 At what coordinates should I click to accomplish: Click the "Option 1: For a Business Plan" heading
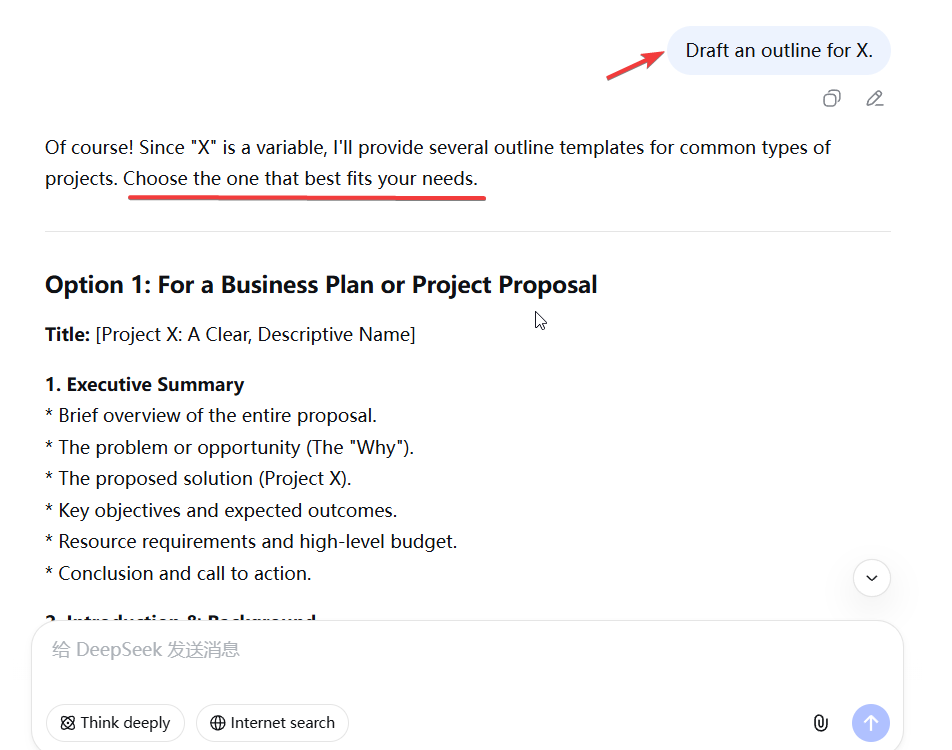pyautogui.click(x=321, y=285)
